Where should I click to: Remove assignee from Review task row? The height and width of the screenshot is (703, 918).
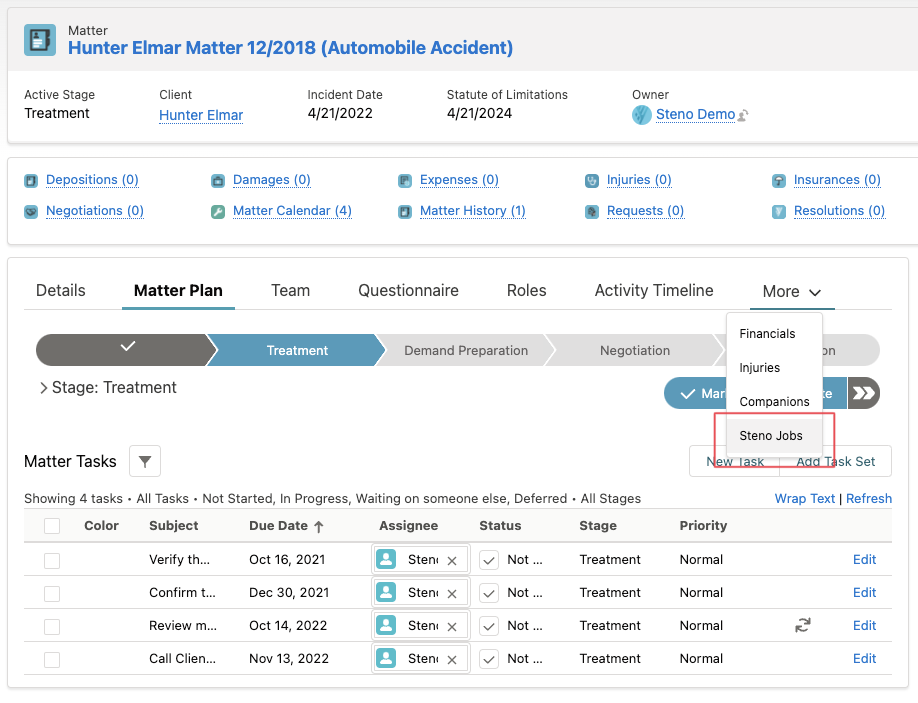[x=452, y=627]
